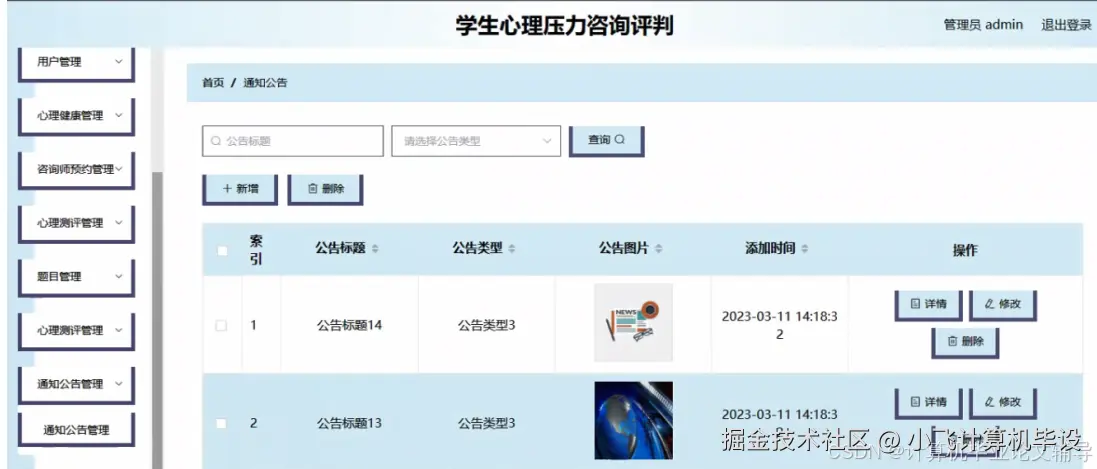Sort by 添加时间 using its arrow icon
This screenshot has width=1097, height=469.
(x=805, y=248)
